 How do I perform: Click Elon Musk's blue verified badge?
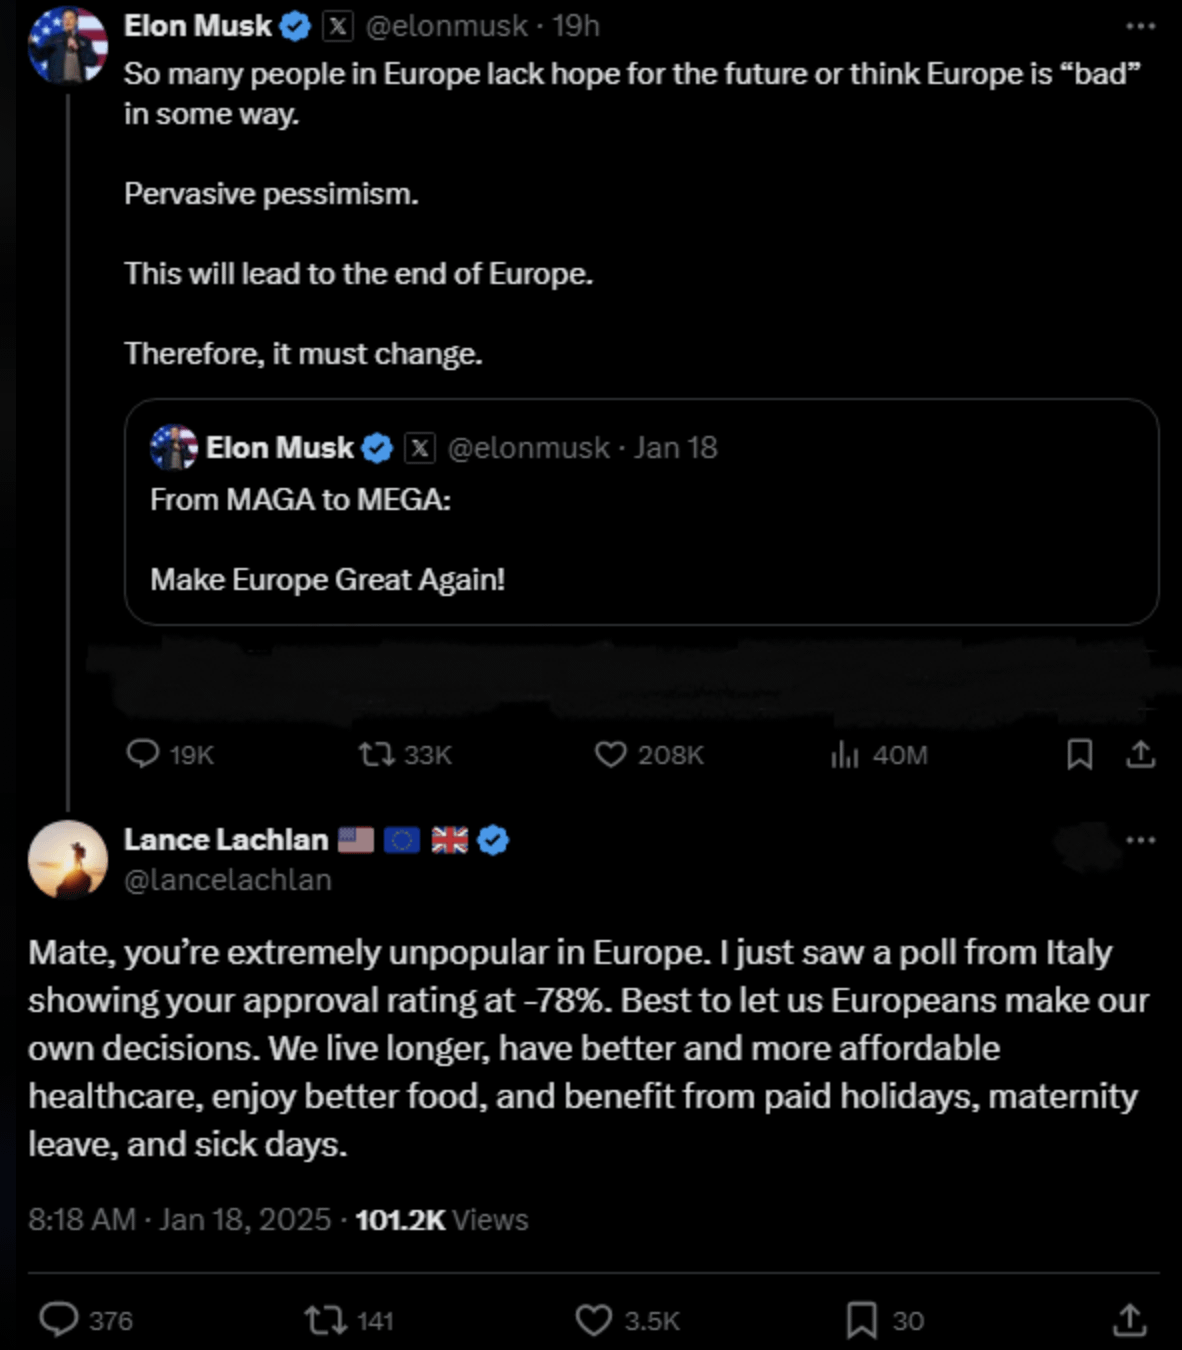tap(295, 27)
